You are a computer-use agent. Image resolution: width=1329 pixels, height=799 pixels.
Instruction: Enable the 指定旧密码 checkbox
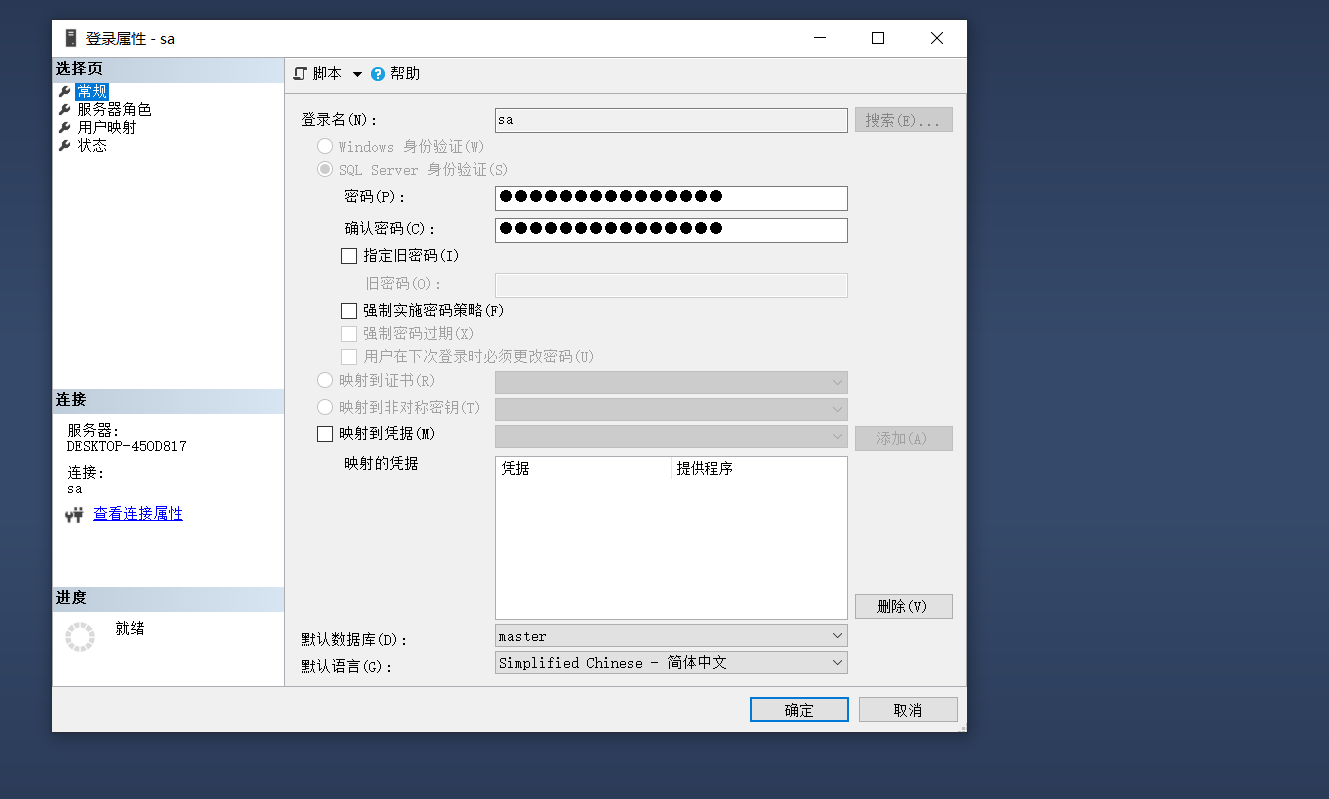point(348,256)
